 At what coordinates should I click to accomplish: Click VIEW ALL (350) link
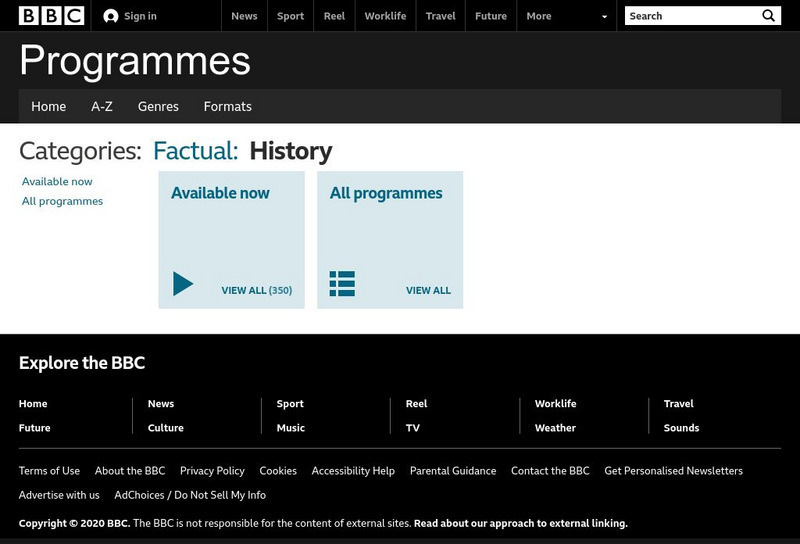point(257,290)
